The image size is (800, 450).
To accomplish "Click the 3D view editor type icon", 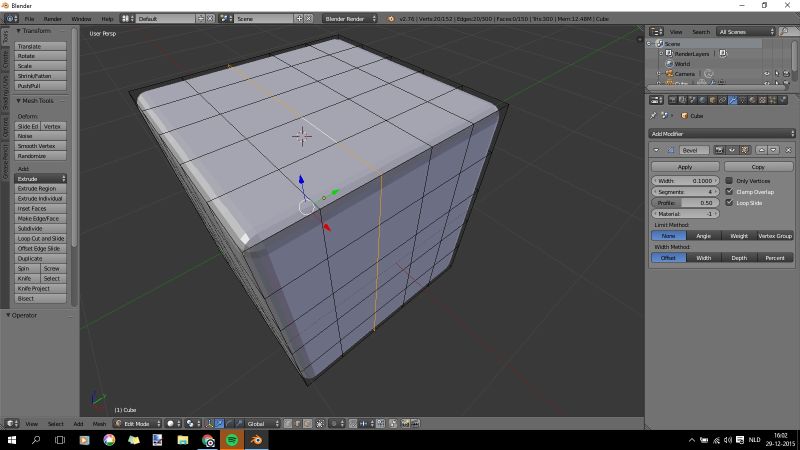I will (x=12, y=423).
